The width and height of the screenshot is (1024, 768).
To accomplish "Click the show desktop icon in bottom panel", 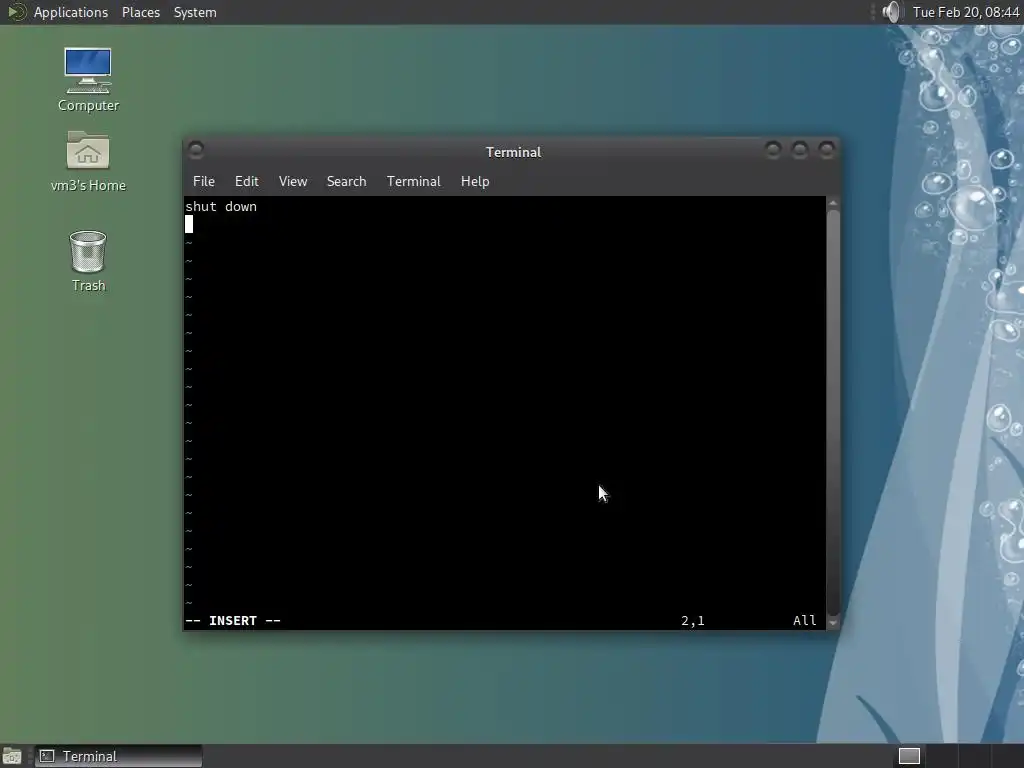I will pyautogui.click(x=12, y=756).
